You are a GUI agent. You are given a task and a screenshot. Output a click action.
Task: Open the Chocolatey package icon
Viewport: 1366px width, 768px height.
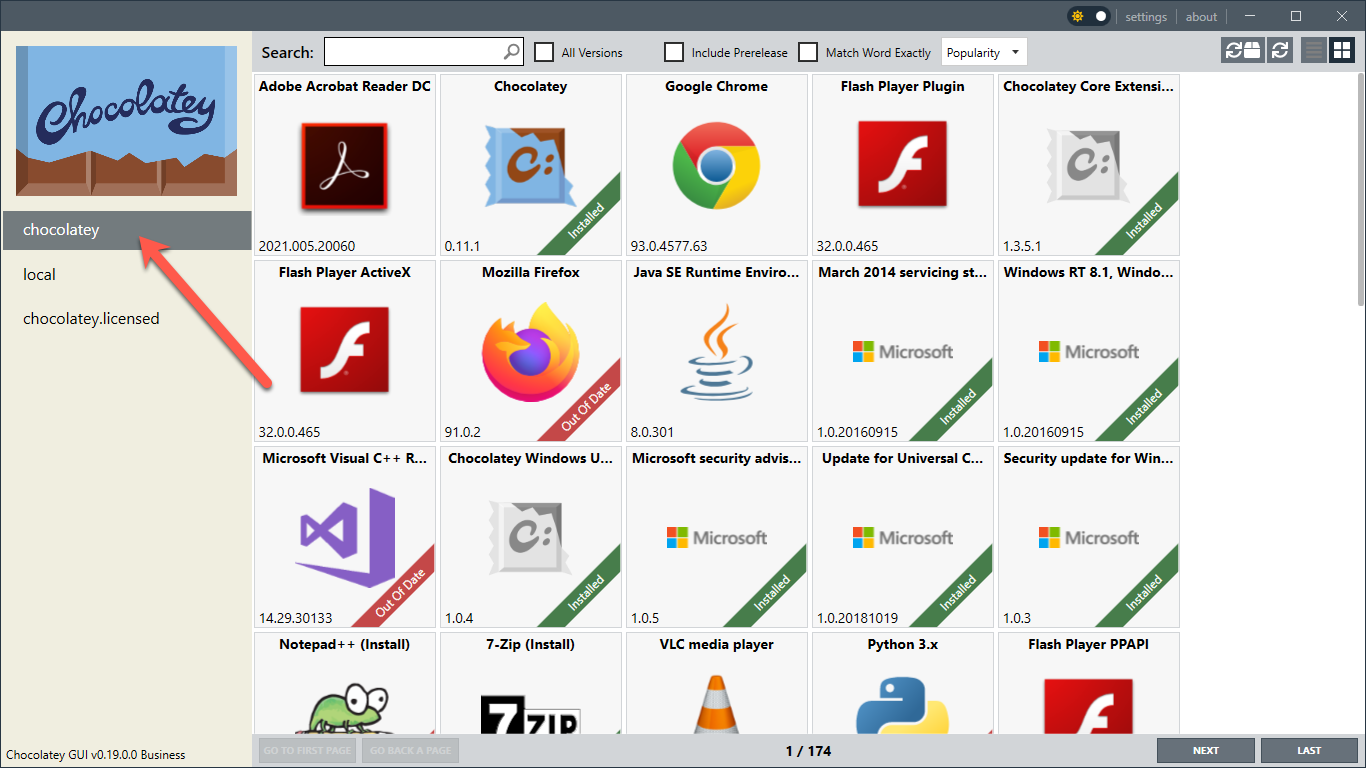[531, 166]
